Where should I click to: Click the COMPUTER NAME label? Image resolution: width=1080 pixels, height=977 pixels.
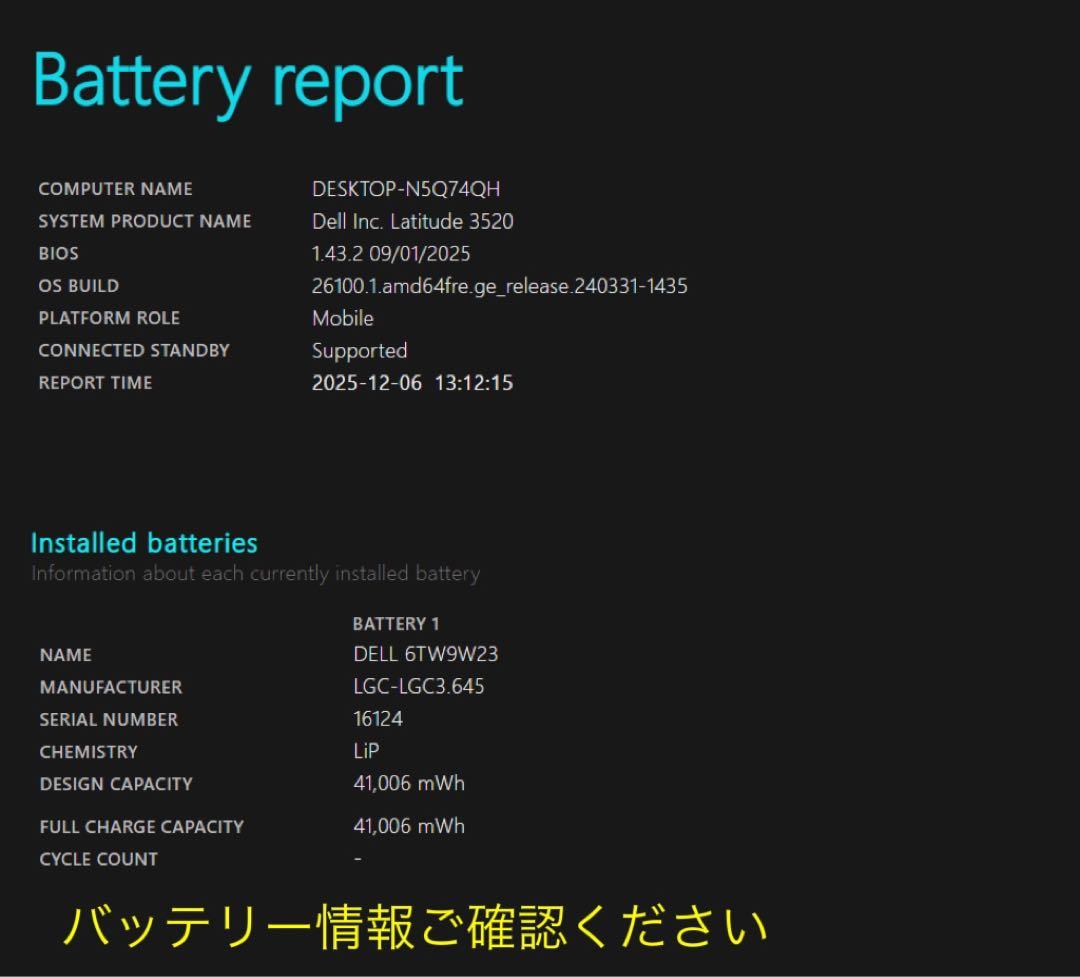pyautogui.click(x=115, y=188)
